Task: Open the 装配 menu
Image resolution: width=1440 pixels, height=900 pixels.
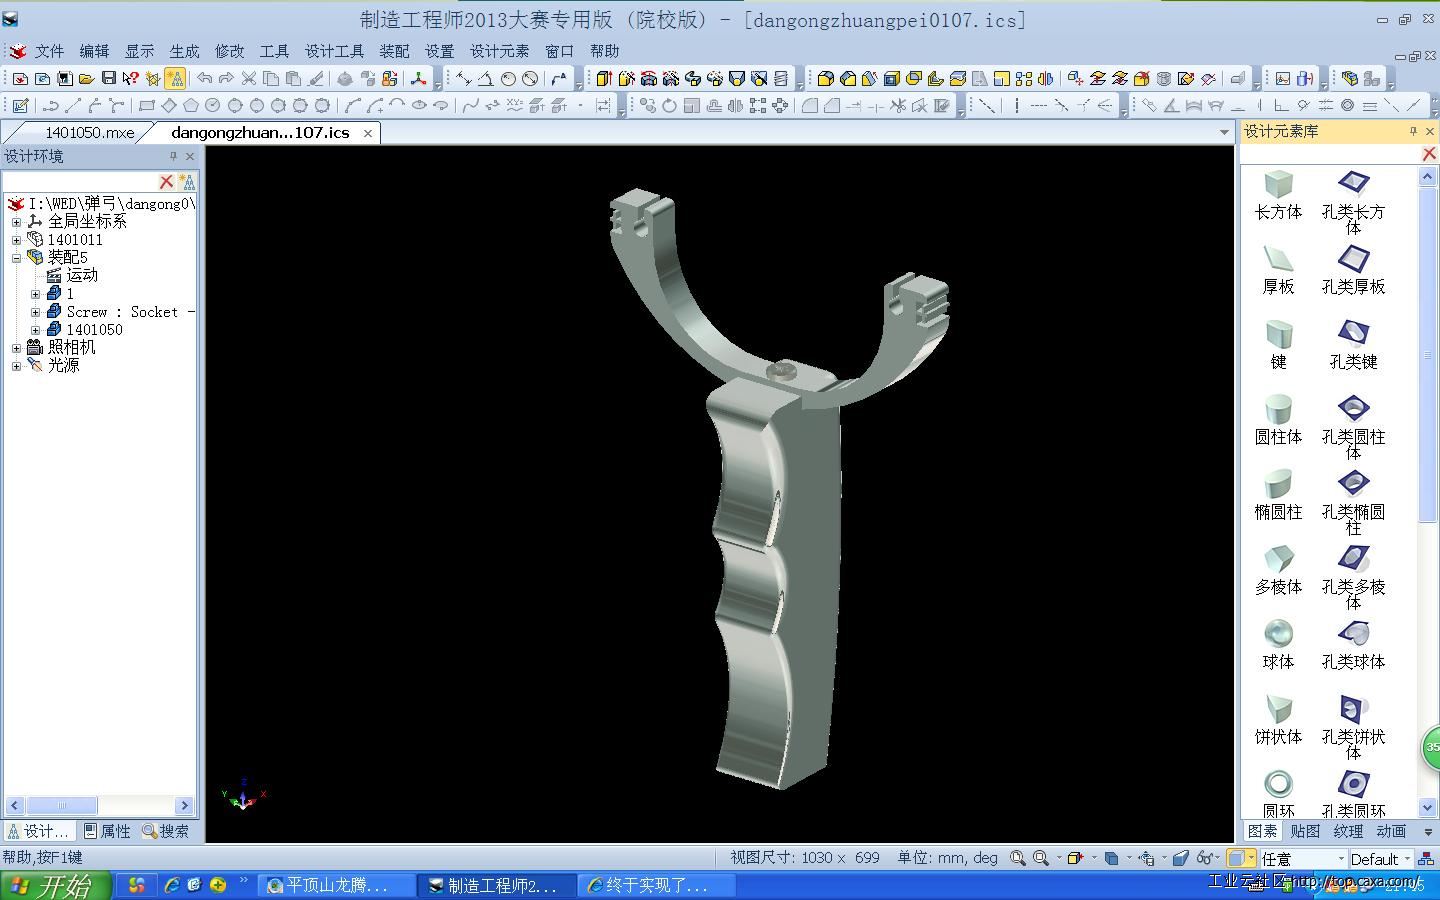Action: tap(394, 51)
